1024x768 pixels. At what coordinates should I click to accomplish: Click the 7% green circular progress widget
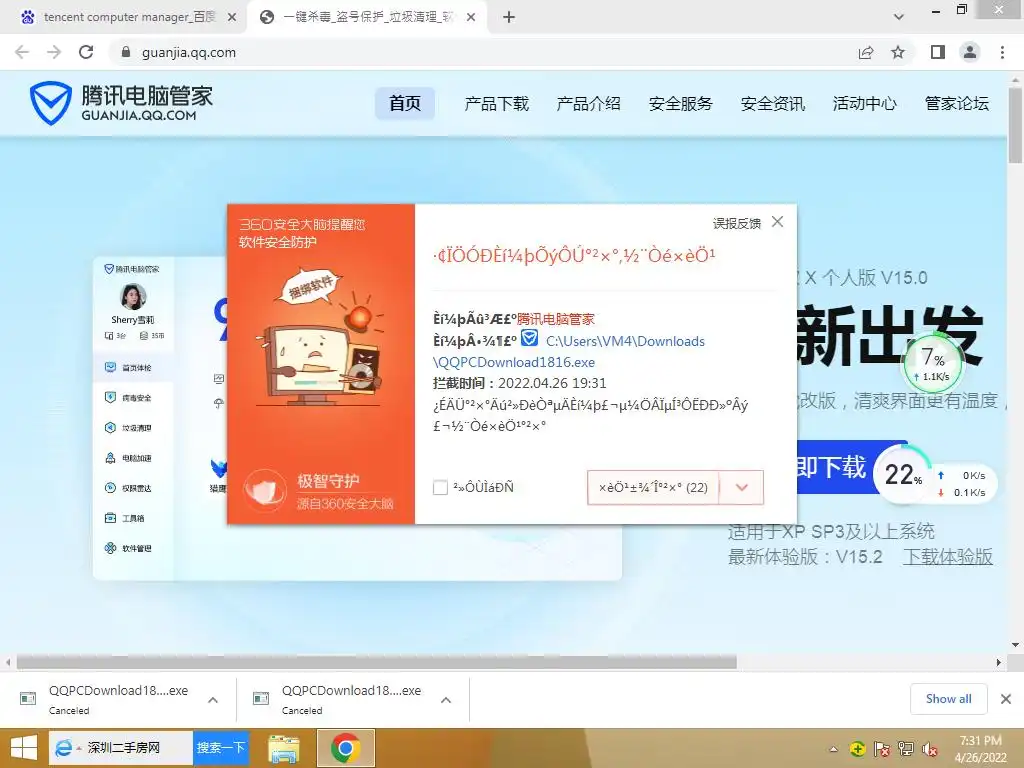point(933,364)
